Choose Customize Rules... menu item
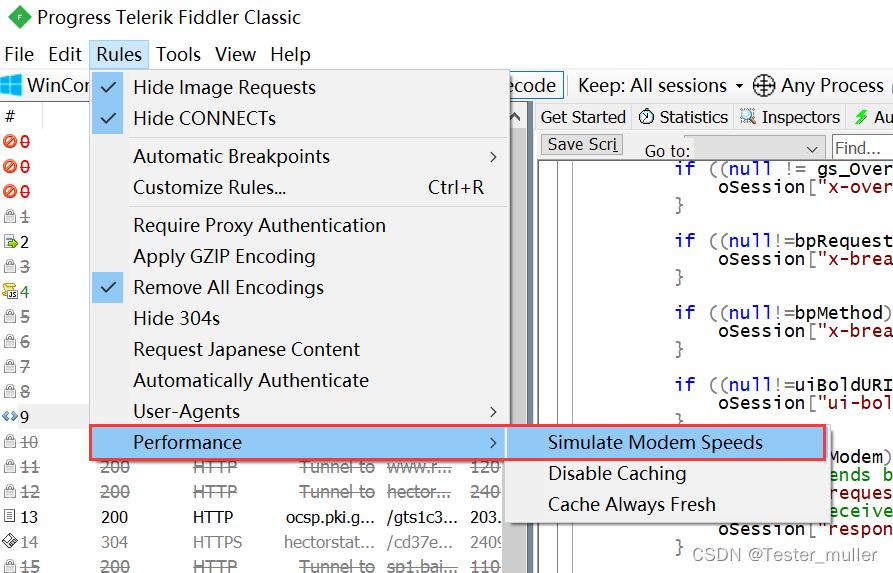This screenshot has width=893, height=573. click(x=300, y=187)
